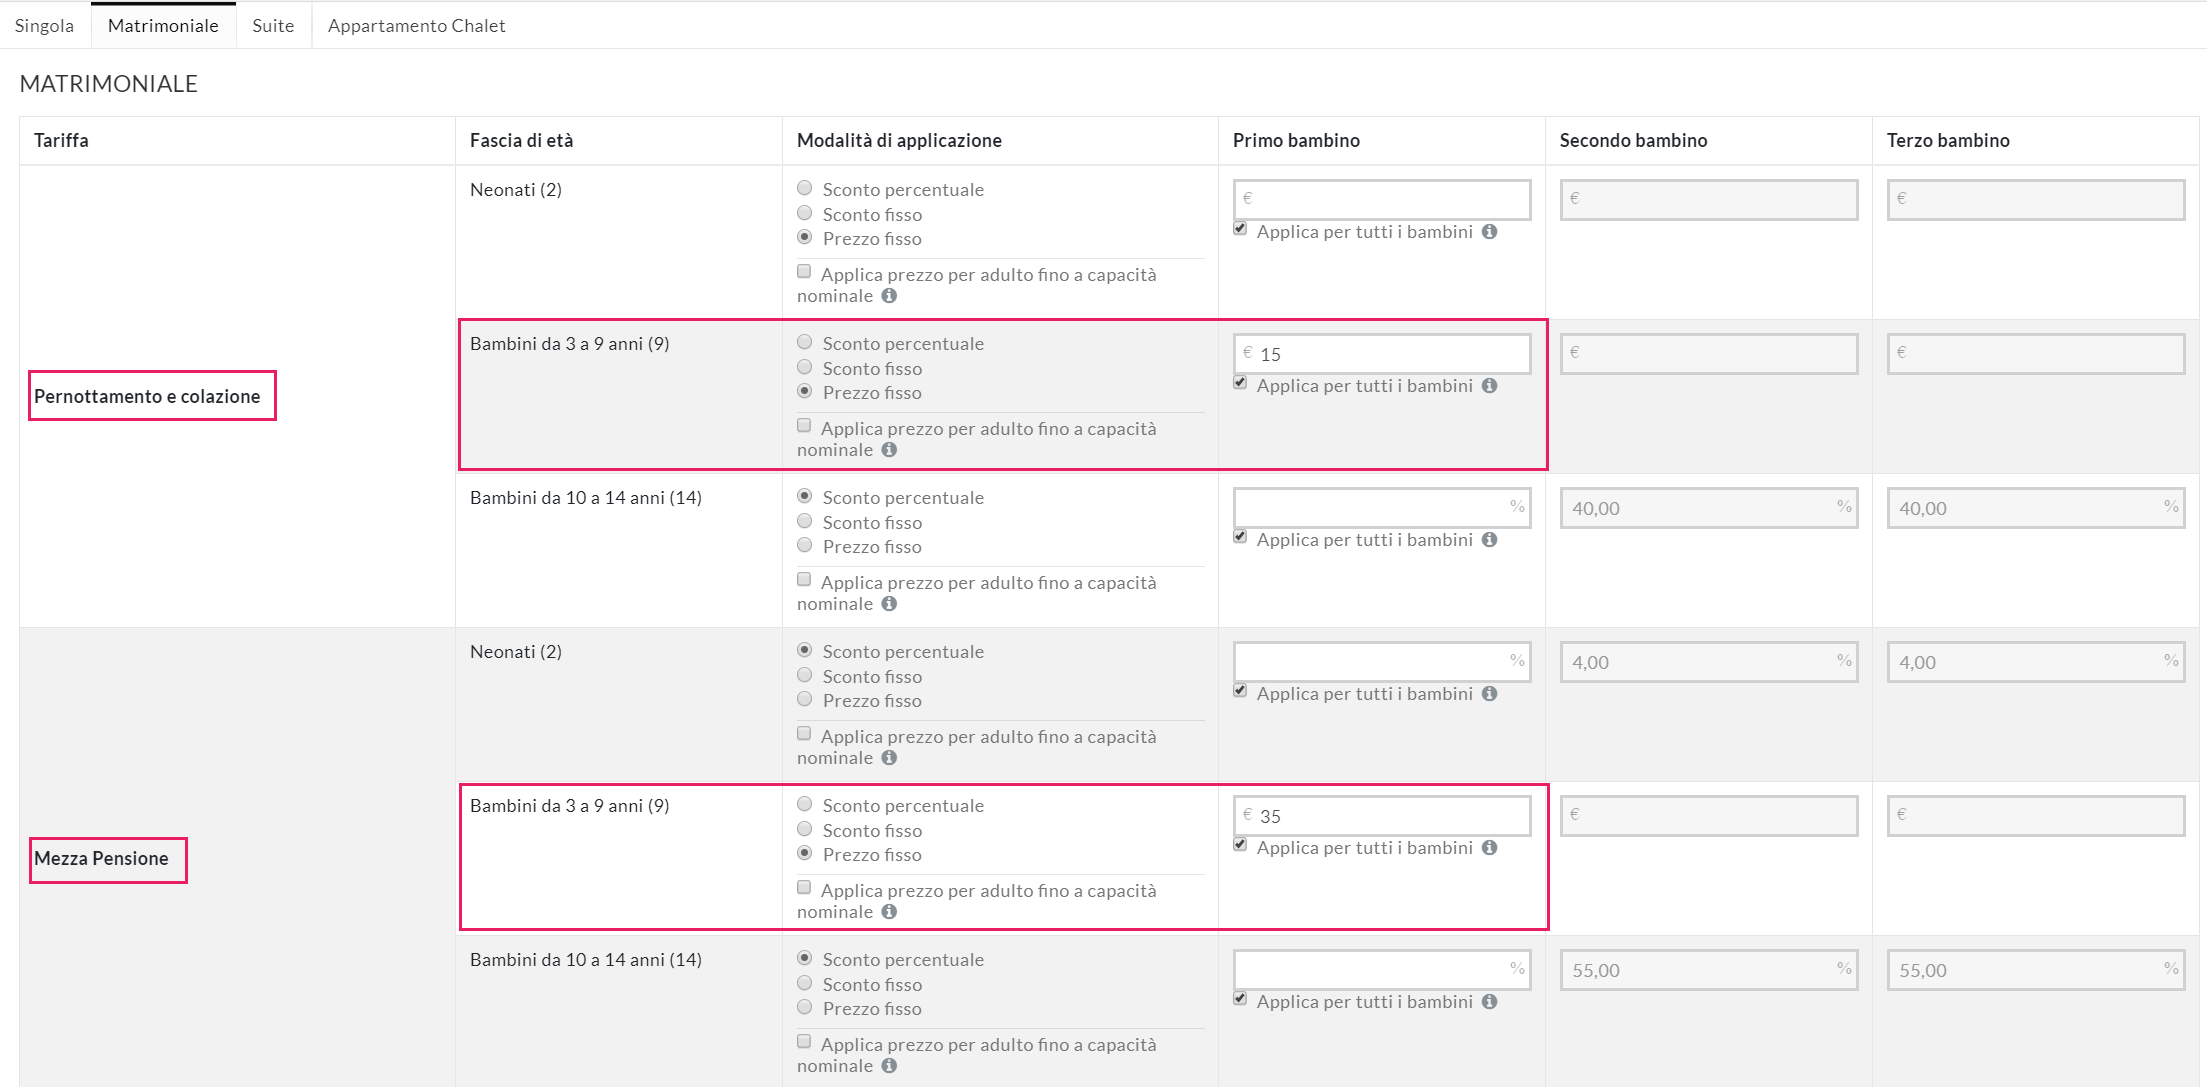
Task: Click info icon beside Mezza Pensione Bambini 10-14 'Applica per tutti'
Action: pyautogui.click(x=1489, y=1002)
